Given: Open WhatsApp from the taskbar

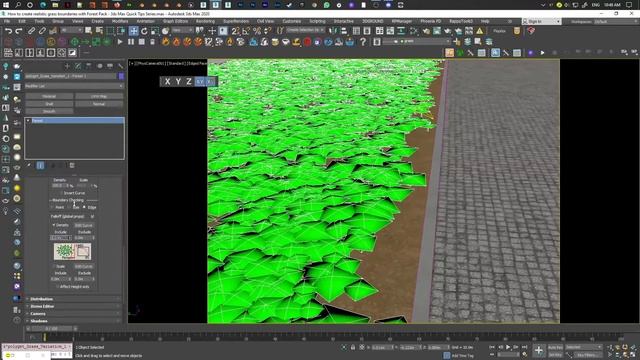Looking at the screenshot, I should coord(327,5).
